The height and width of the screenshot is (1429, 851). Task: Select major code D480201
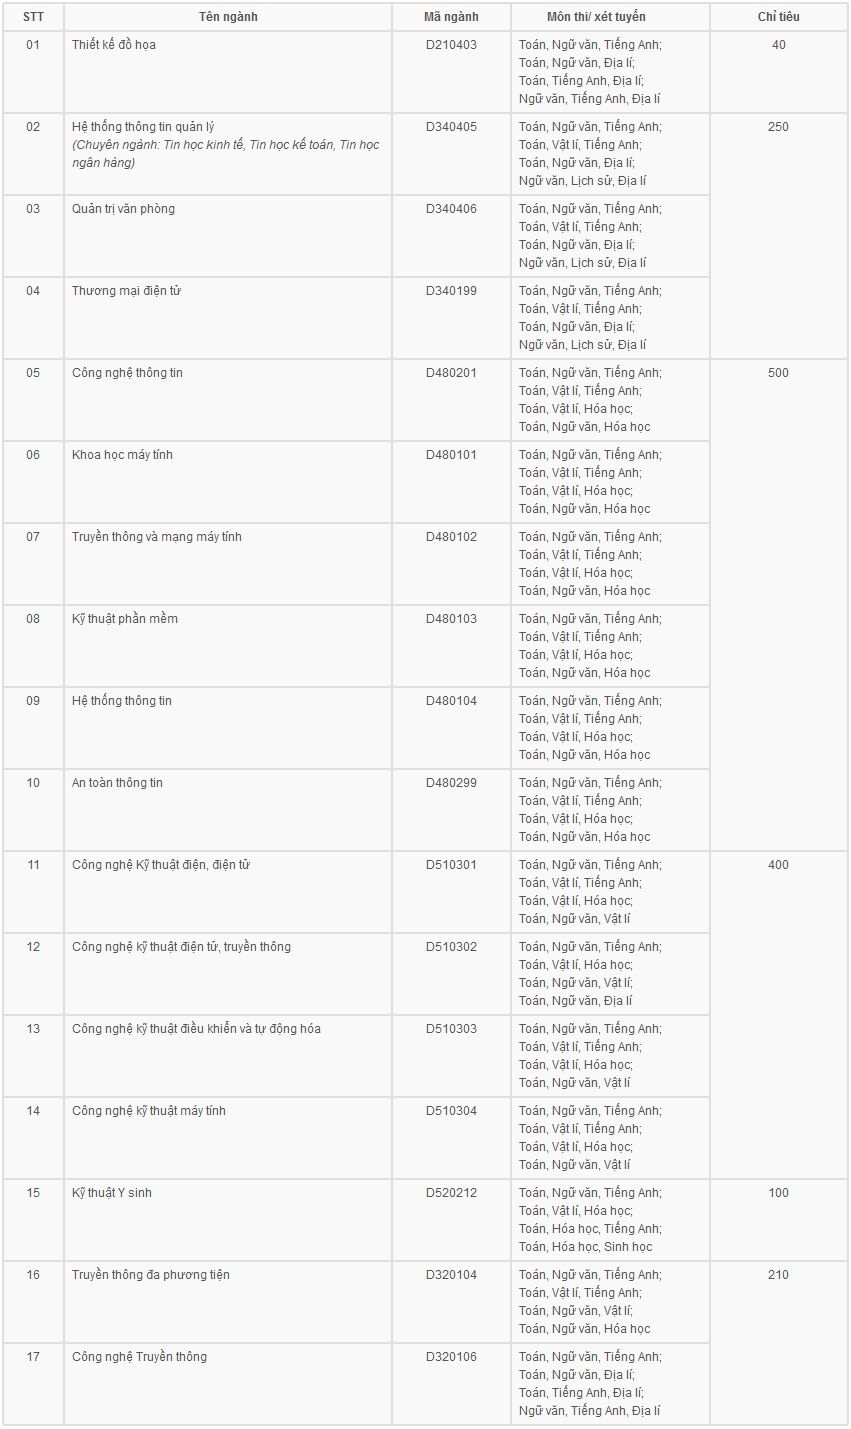click(x=451, y=373)
